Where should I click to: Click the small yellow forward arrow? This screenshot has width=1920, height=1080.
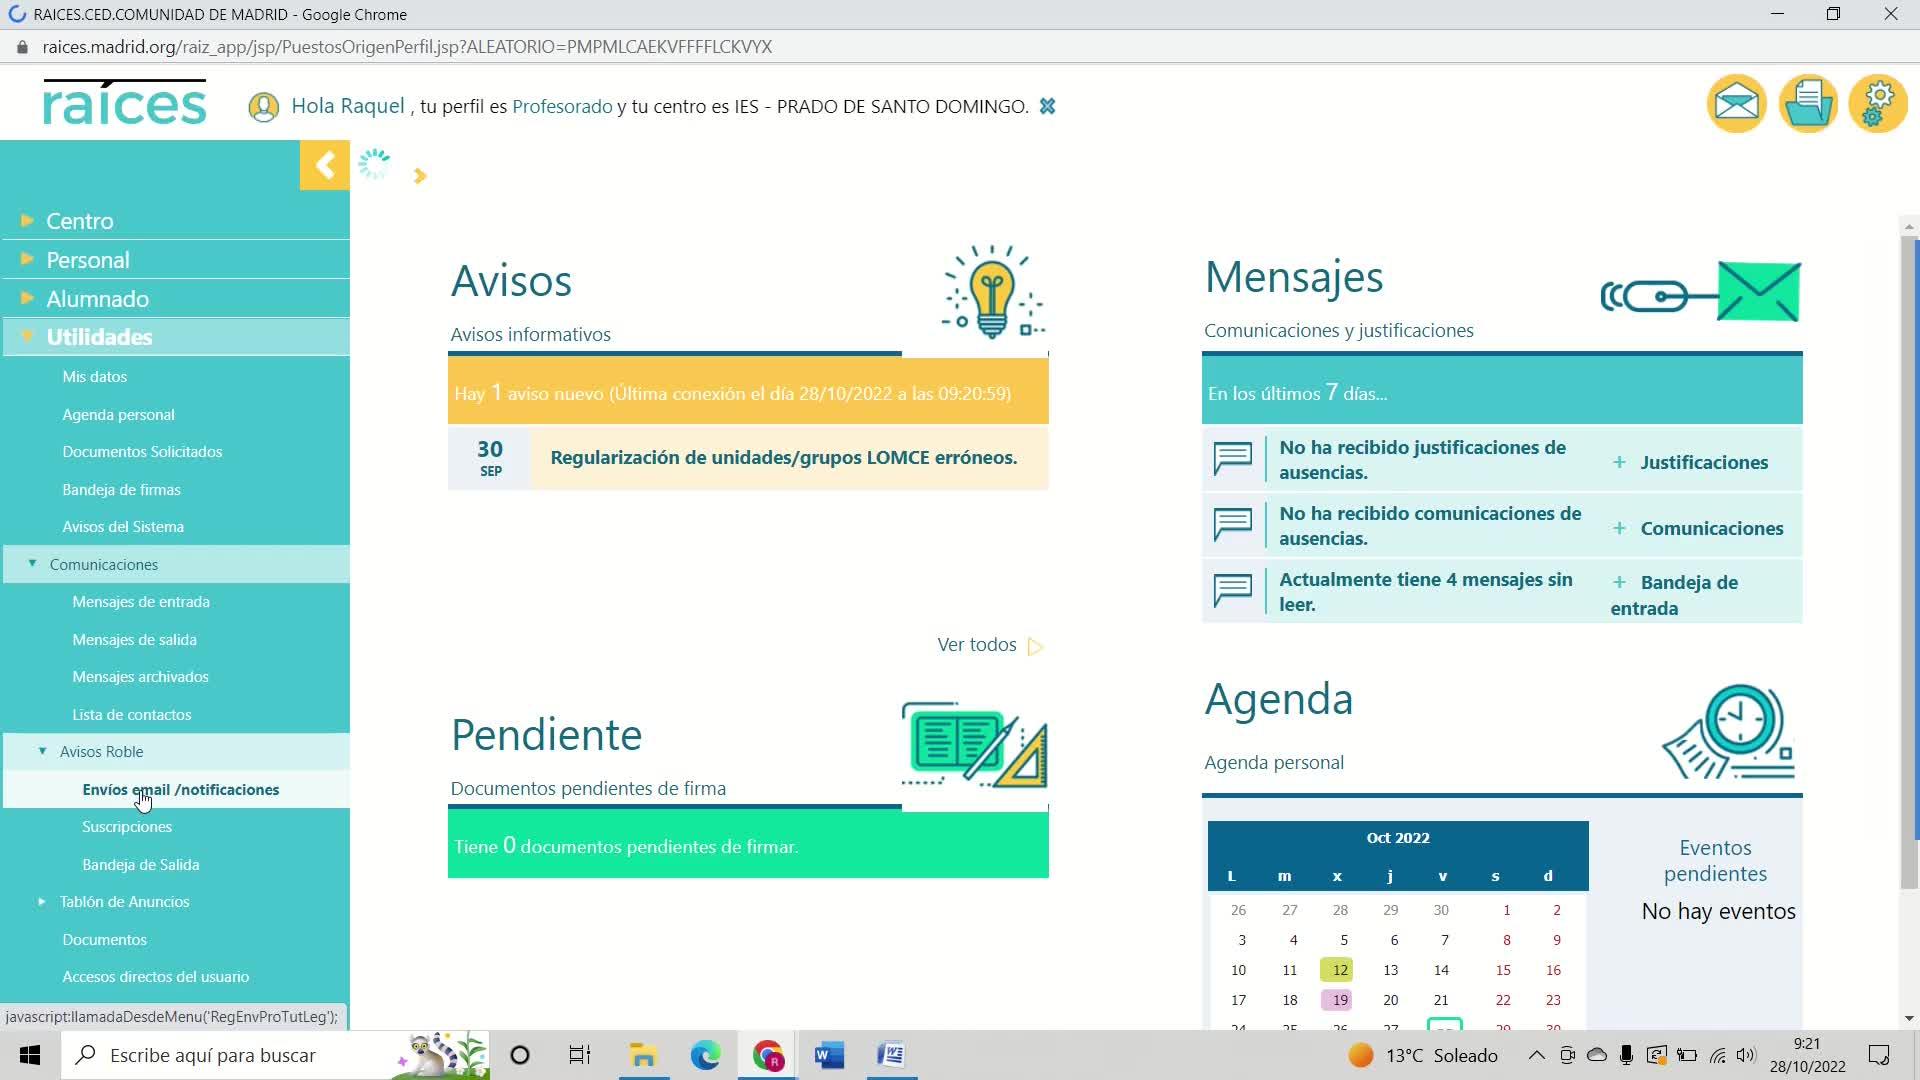tap(420, 176)
